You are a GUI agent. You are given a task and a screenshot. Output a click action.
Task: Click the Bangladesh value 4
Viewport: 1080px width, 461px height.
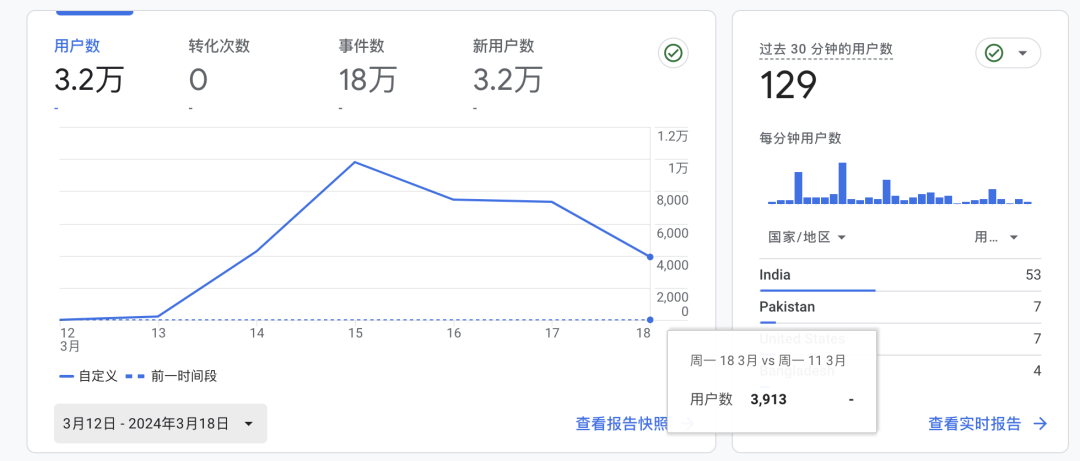point(1037,371)
